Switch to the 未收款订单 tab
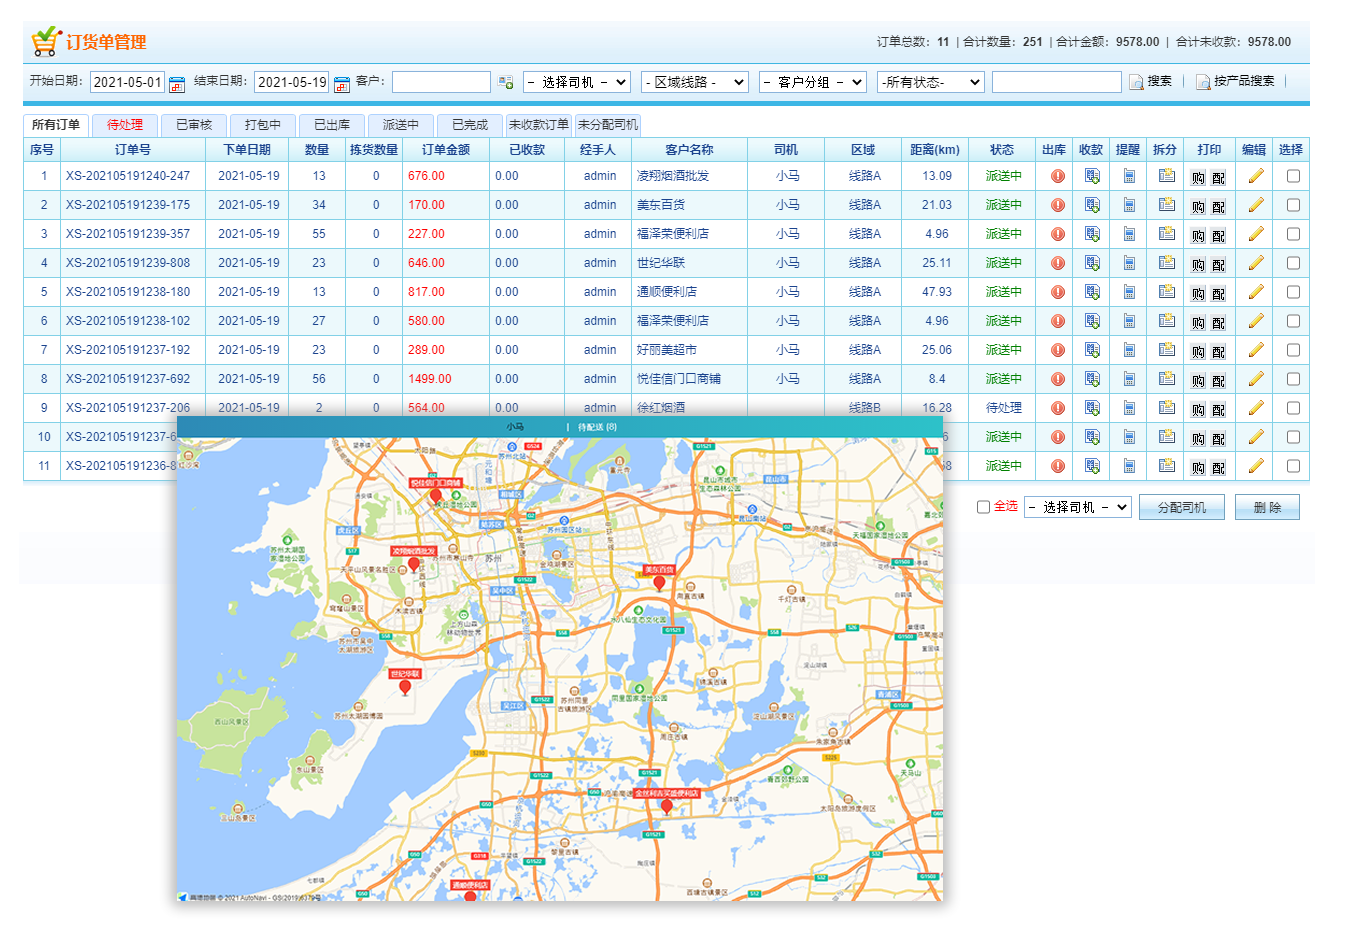 click(539, 125)
